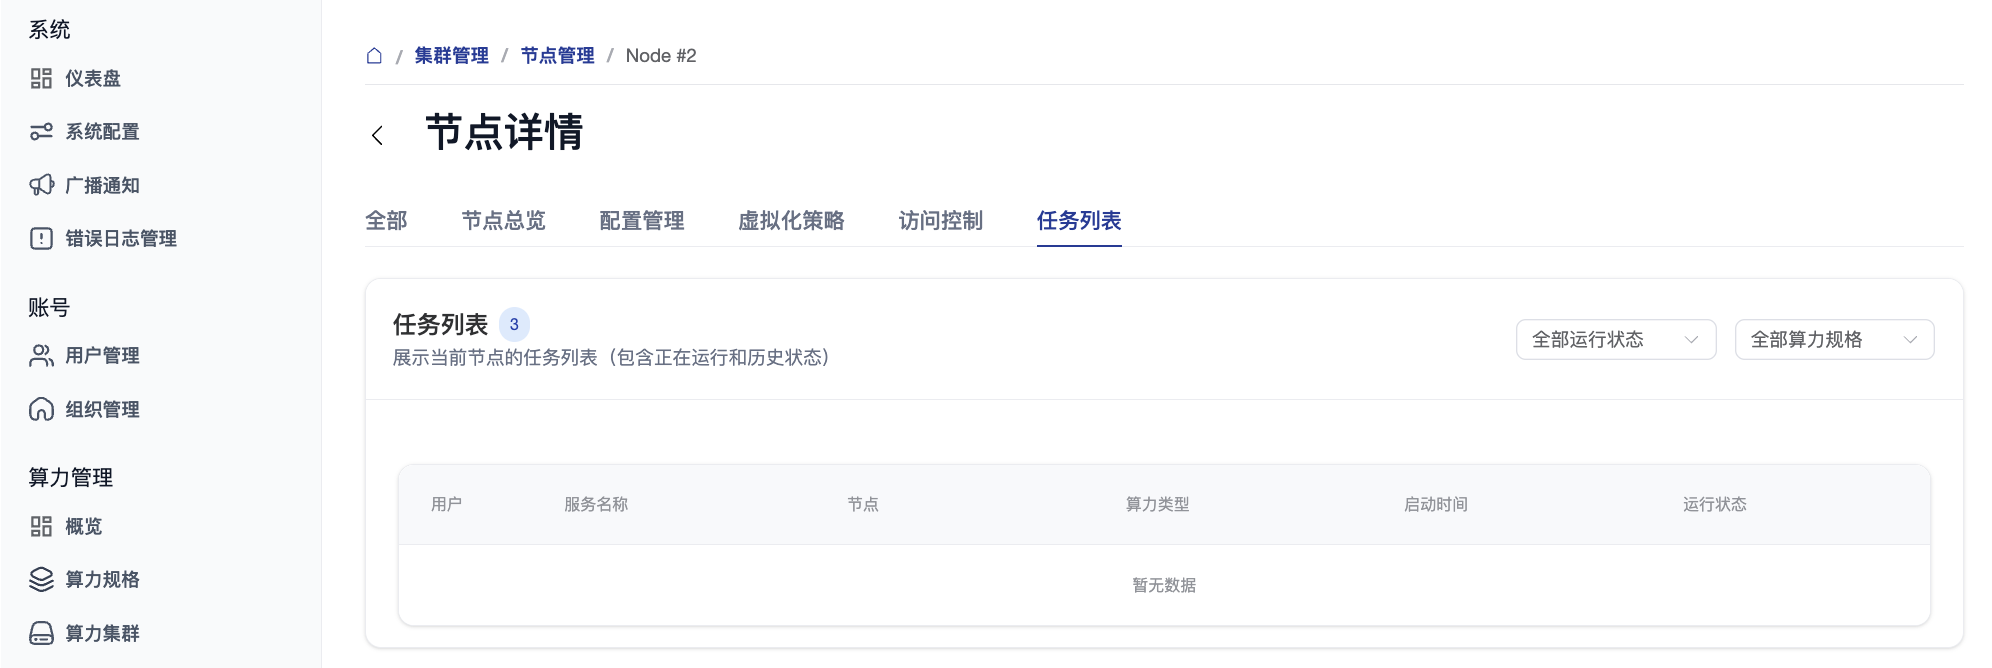Select the 广播通知 megaphone icon
Viewport: 1992px width, 668px height.
pyautogui.click(x=41, y=185)
